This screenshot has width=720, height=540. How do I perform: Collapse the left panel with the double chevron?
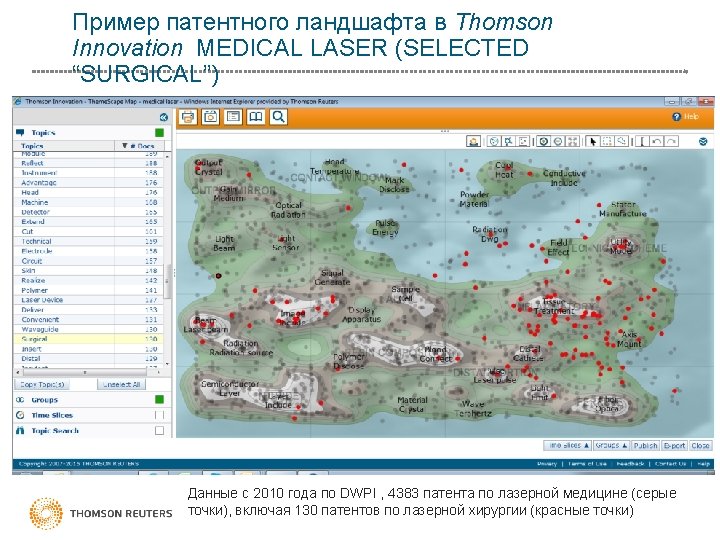click(163, 118)
